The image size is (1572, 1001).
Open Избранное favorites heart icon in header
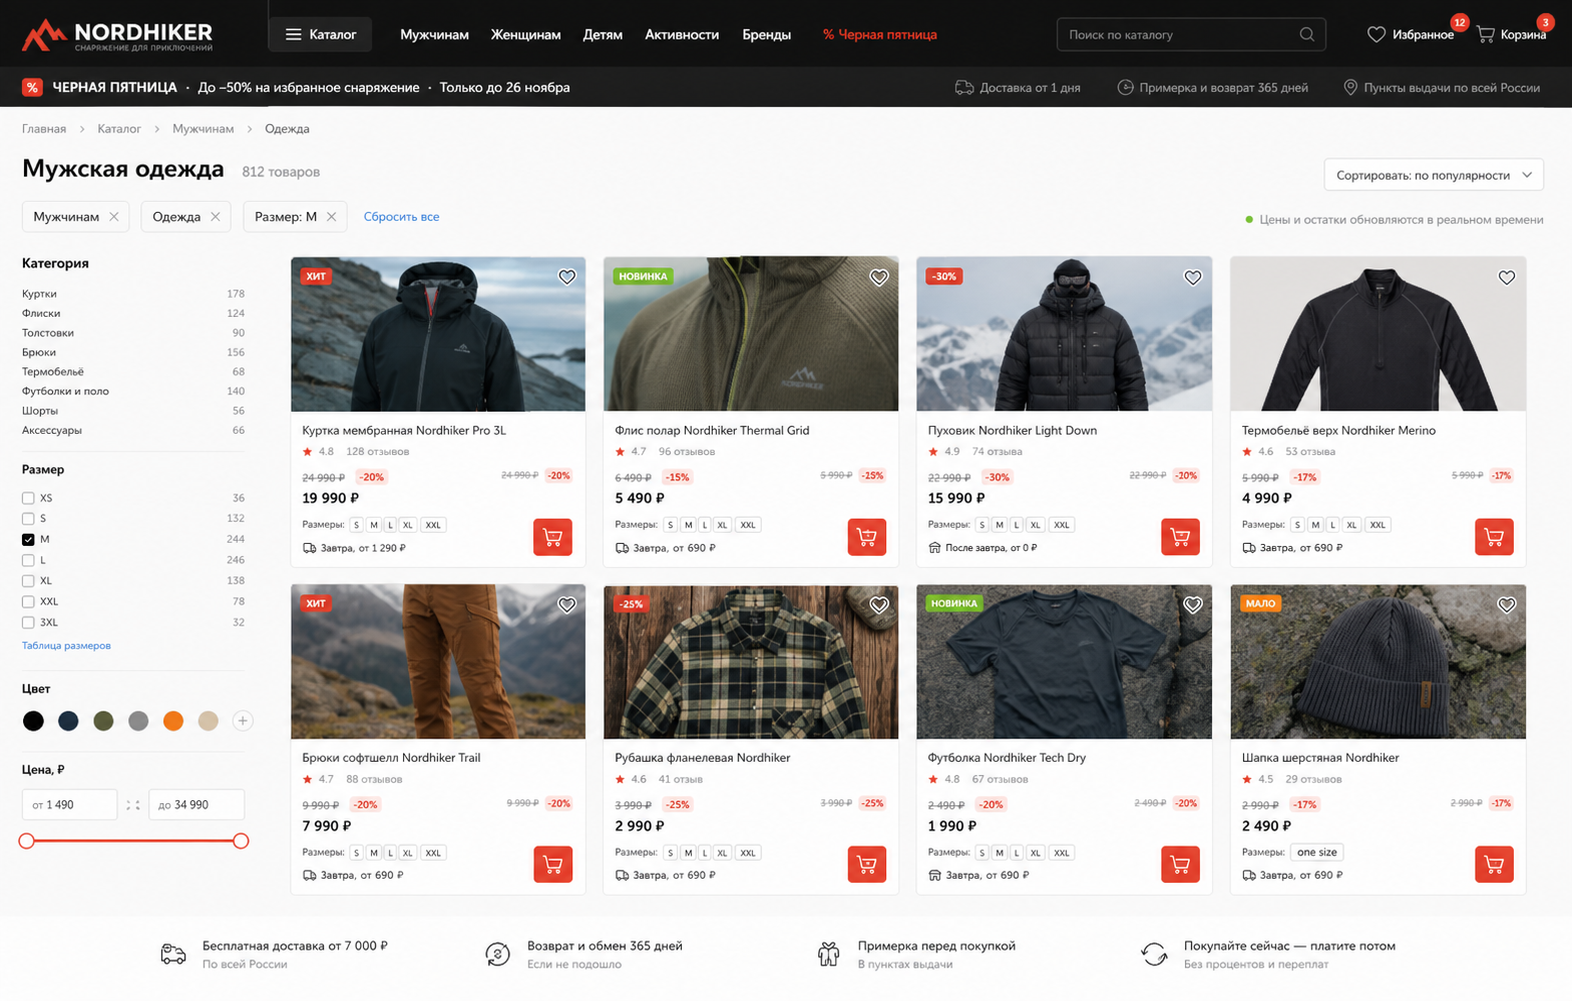point(1376,34)
